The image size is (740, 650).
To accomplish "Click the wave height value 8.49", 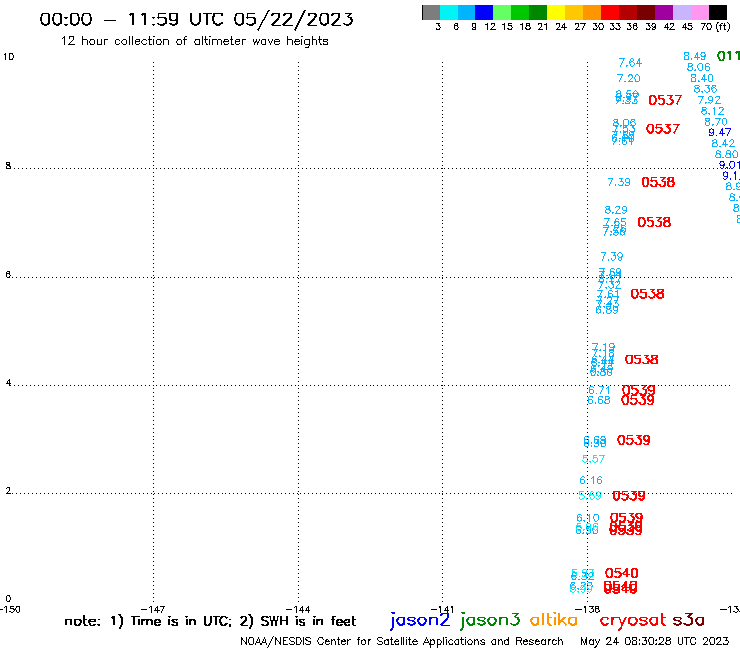I will [x=695, y=56].
